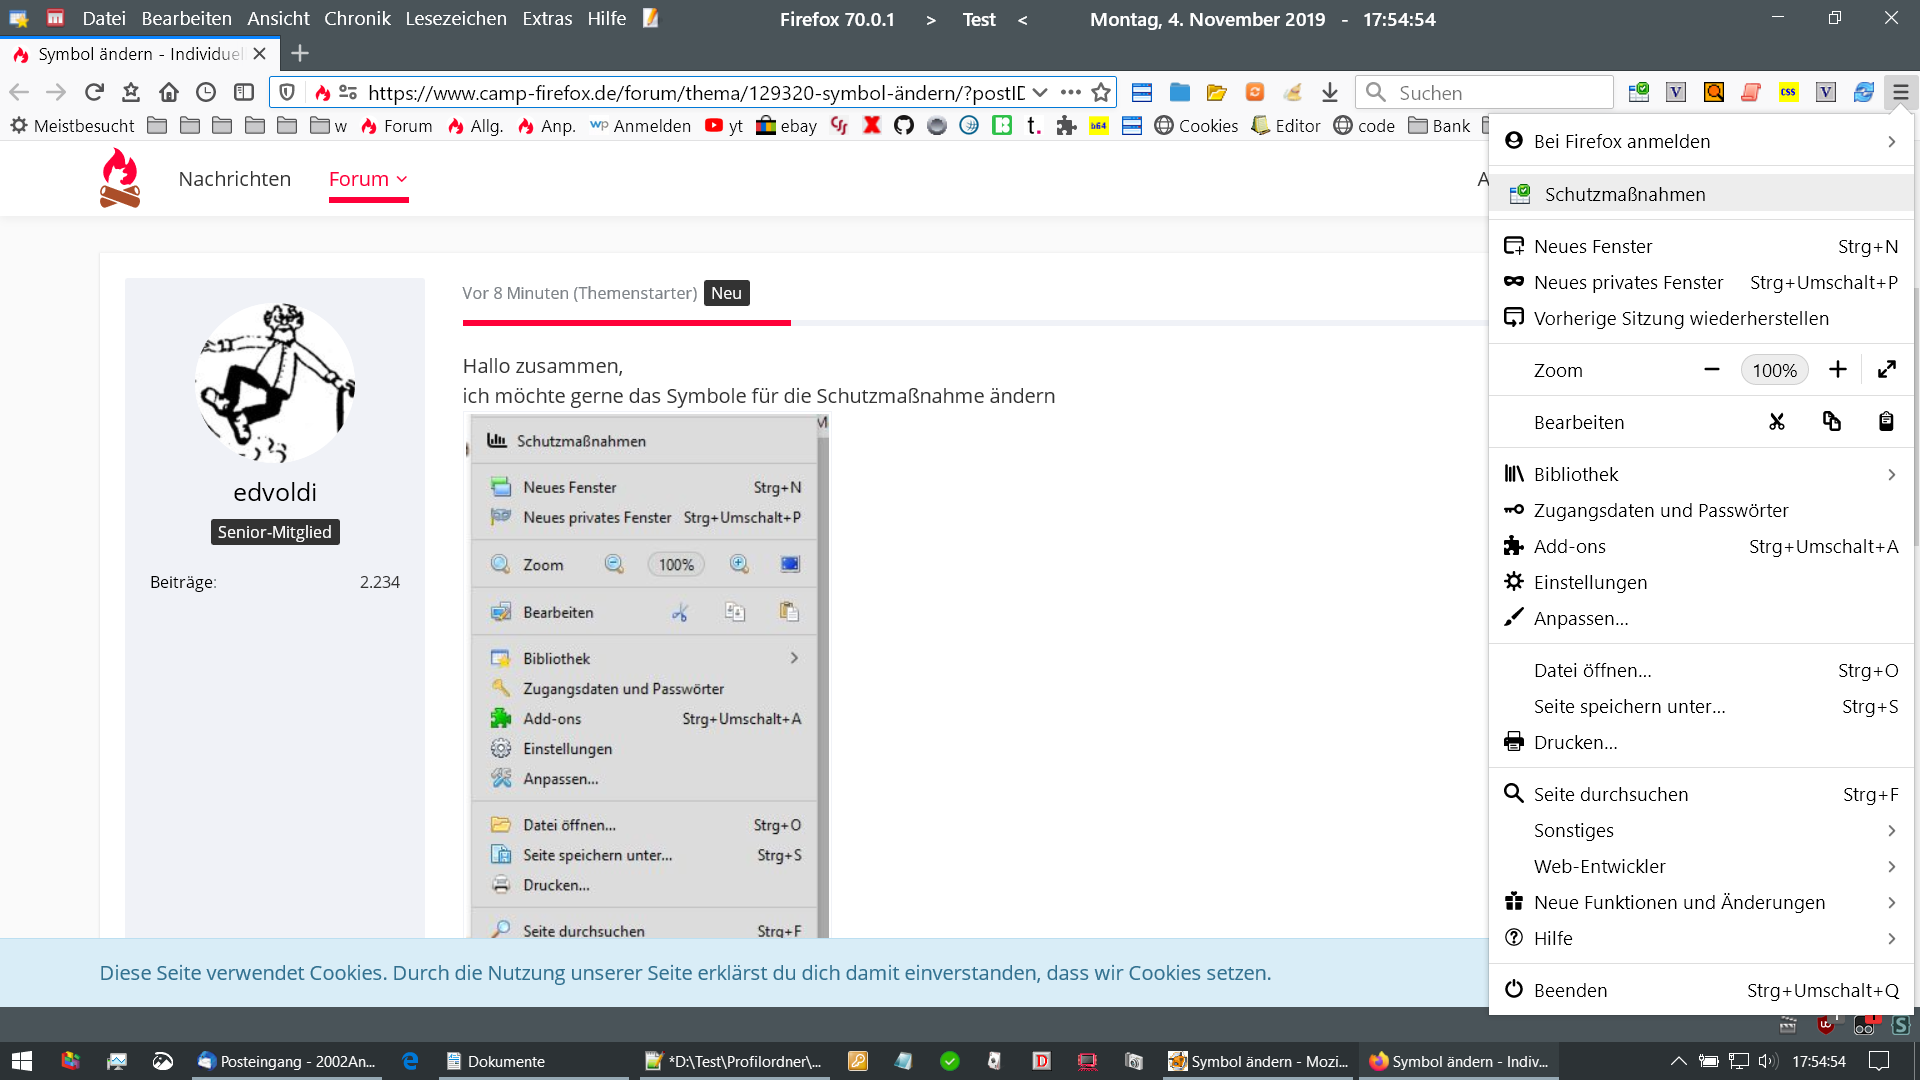The height and width of the screenshot is (1080, 1920).
Task: Open the downloads arrow icon
Action: [1329, 92]
